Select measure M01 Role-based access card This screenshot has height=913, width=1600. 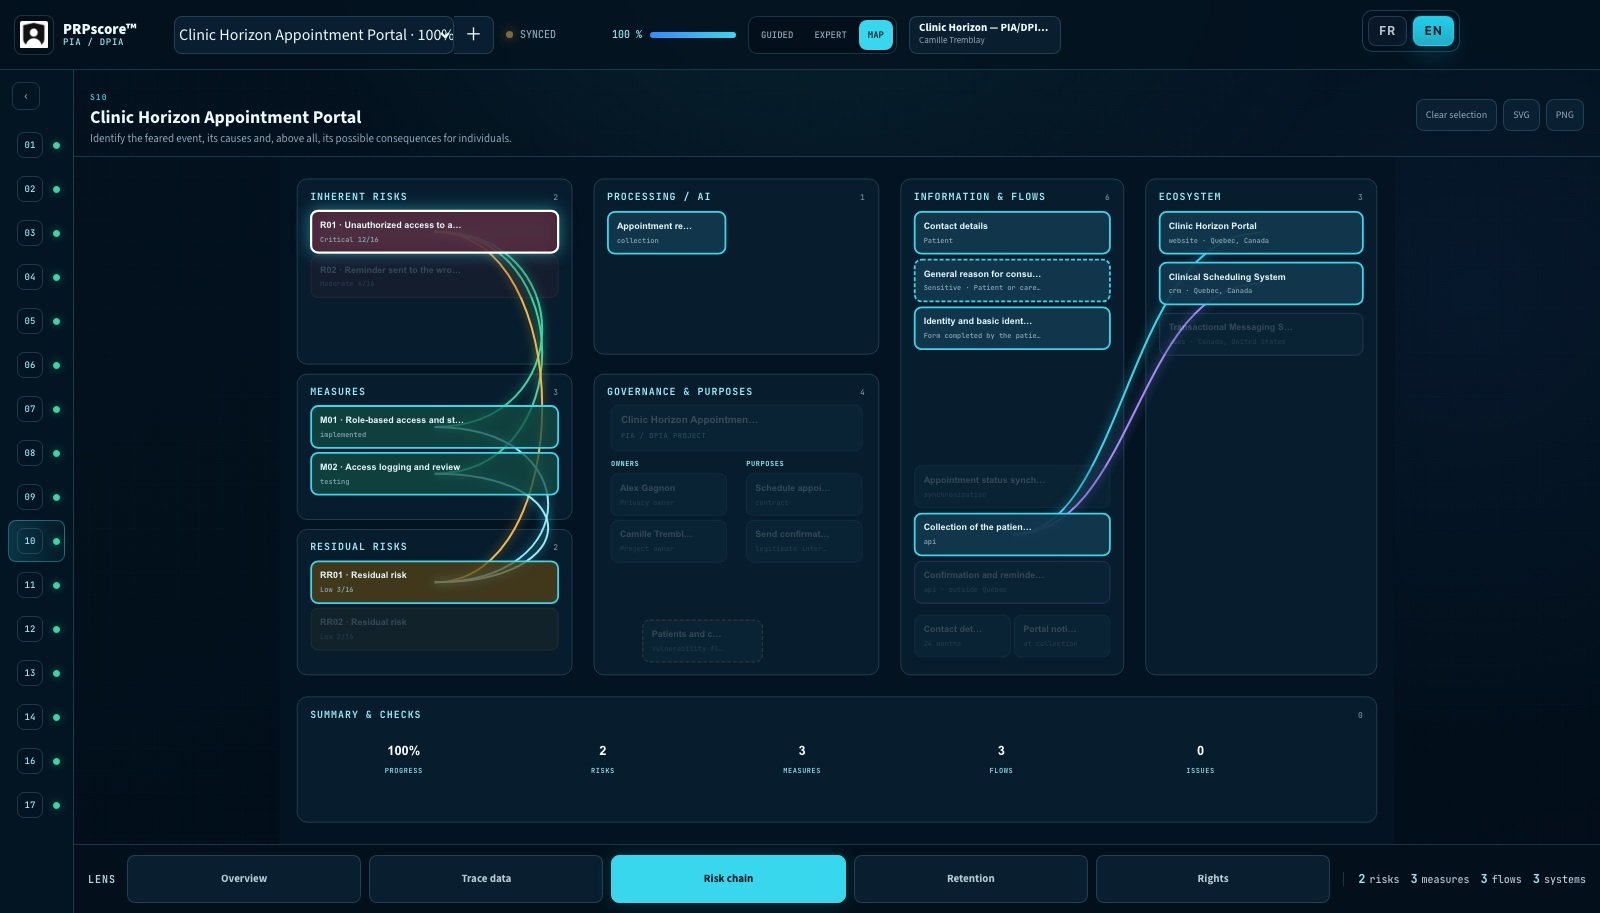coord(434,427)
